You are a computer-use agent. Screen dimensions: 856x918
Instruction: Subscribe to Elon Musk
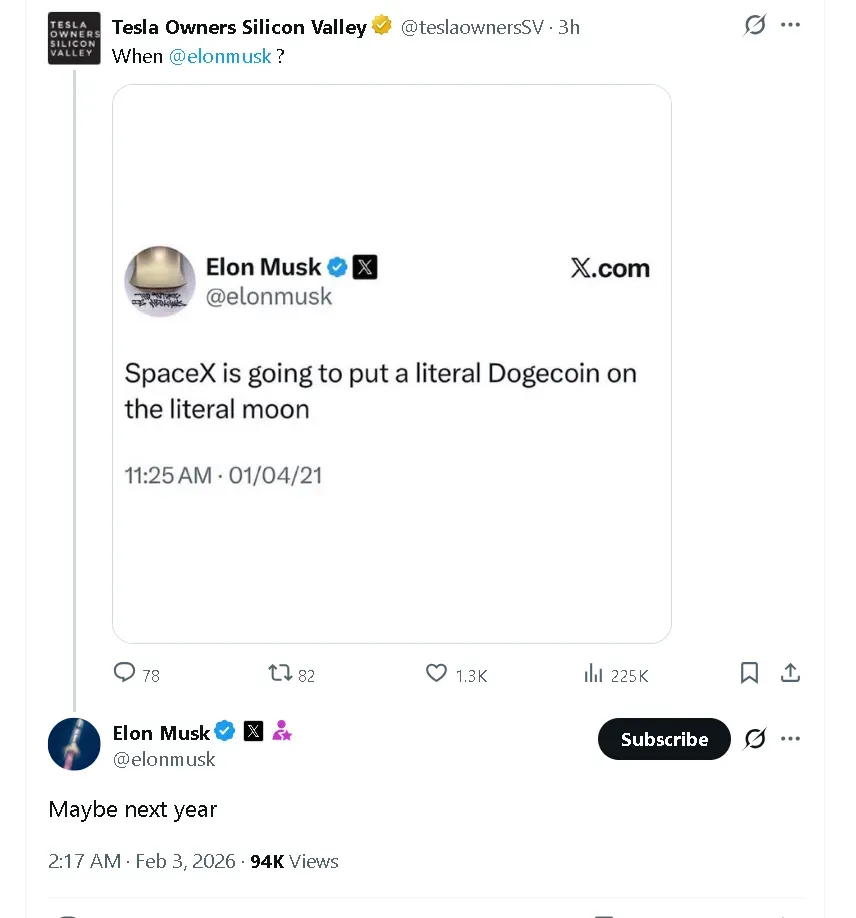click(663, 739)
